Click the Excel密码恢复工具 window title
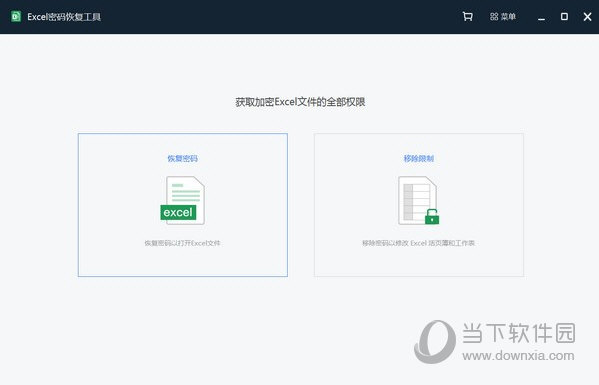The width and height of the screenshot is (599, 385). coord(64,17)
